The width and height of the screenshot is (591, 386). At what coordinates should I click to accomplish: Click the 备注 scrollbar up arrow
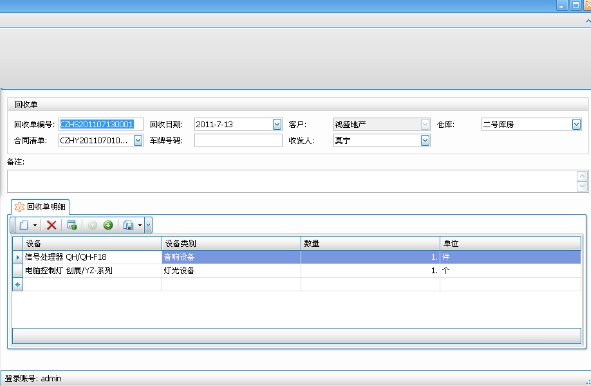pos(582,176)
